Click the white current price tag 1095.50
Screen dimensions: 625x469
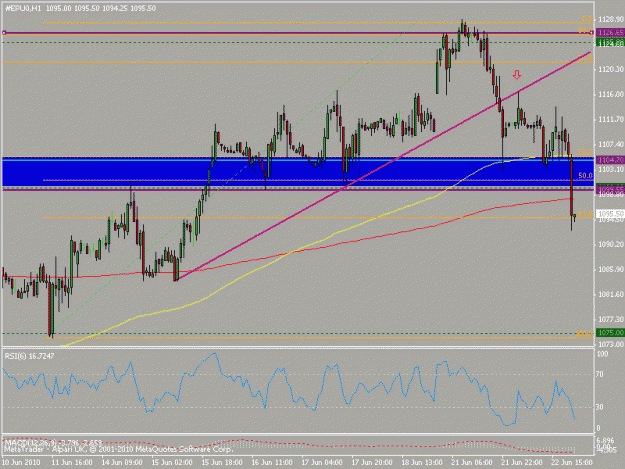tap(610, 214)
